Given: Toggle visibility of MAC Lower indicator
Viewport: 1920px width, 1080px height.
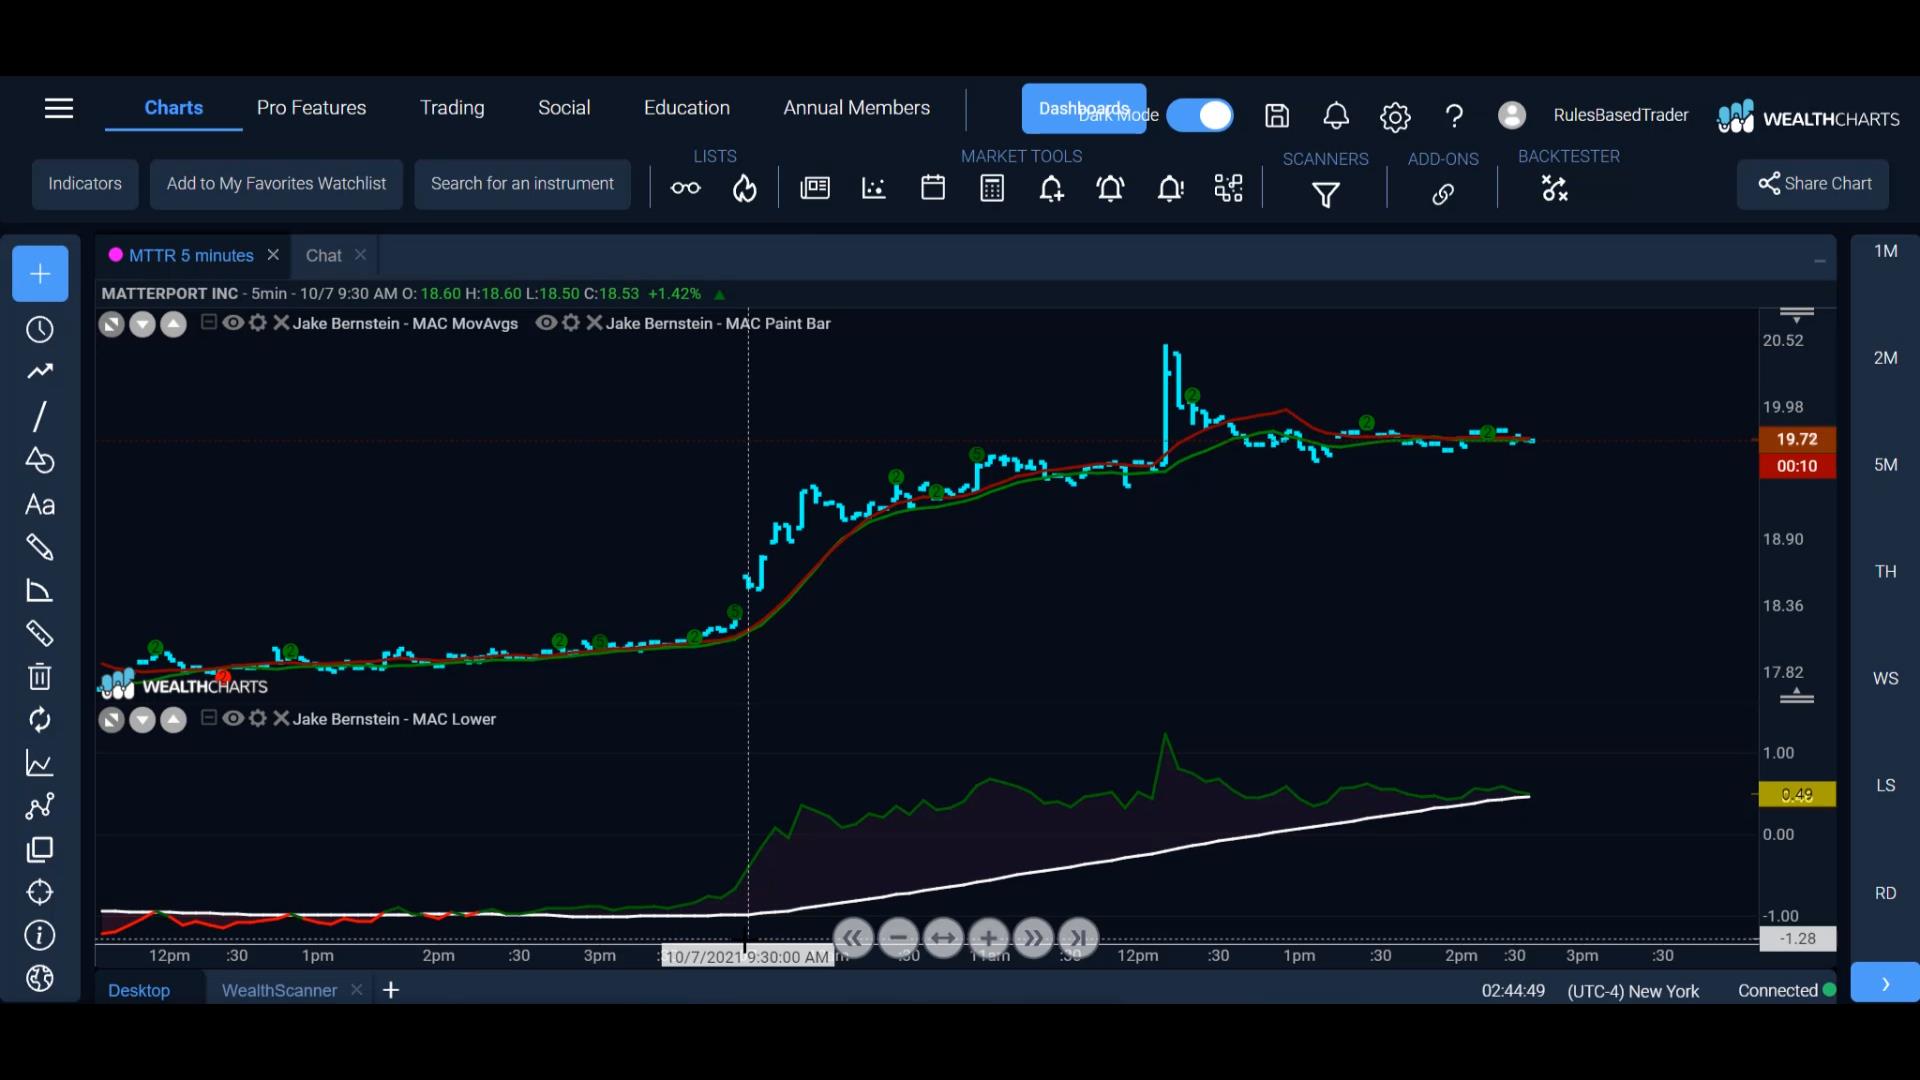Looking at the screenshot, I should pyautogui.click(x=233, y=718).
